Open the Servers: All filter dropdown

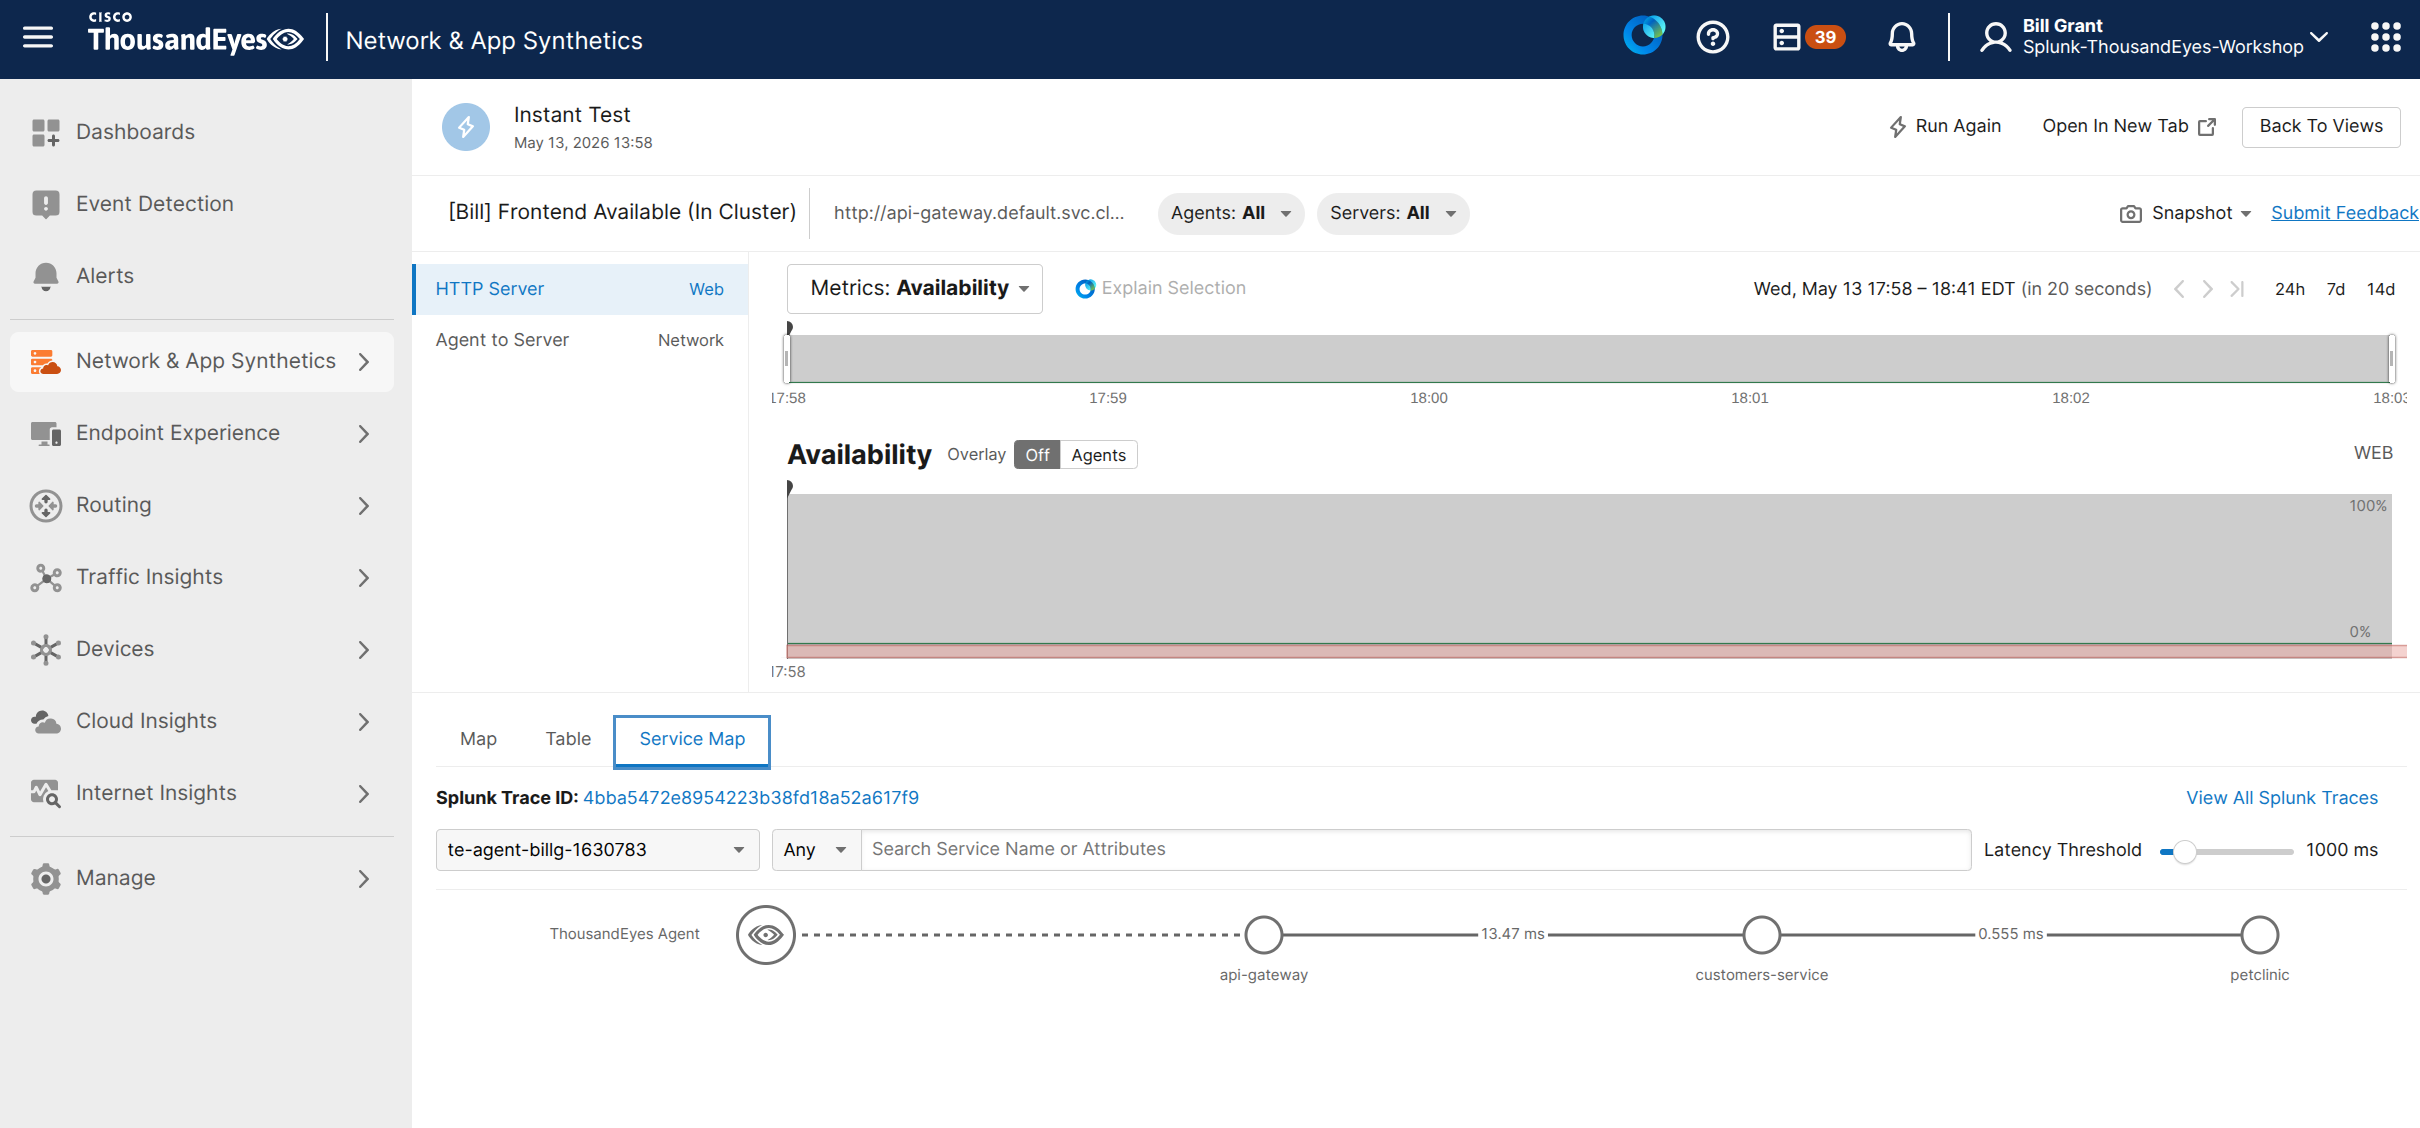pyautogui.click(x=1393, y=213)
